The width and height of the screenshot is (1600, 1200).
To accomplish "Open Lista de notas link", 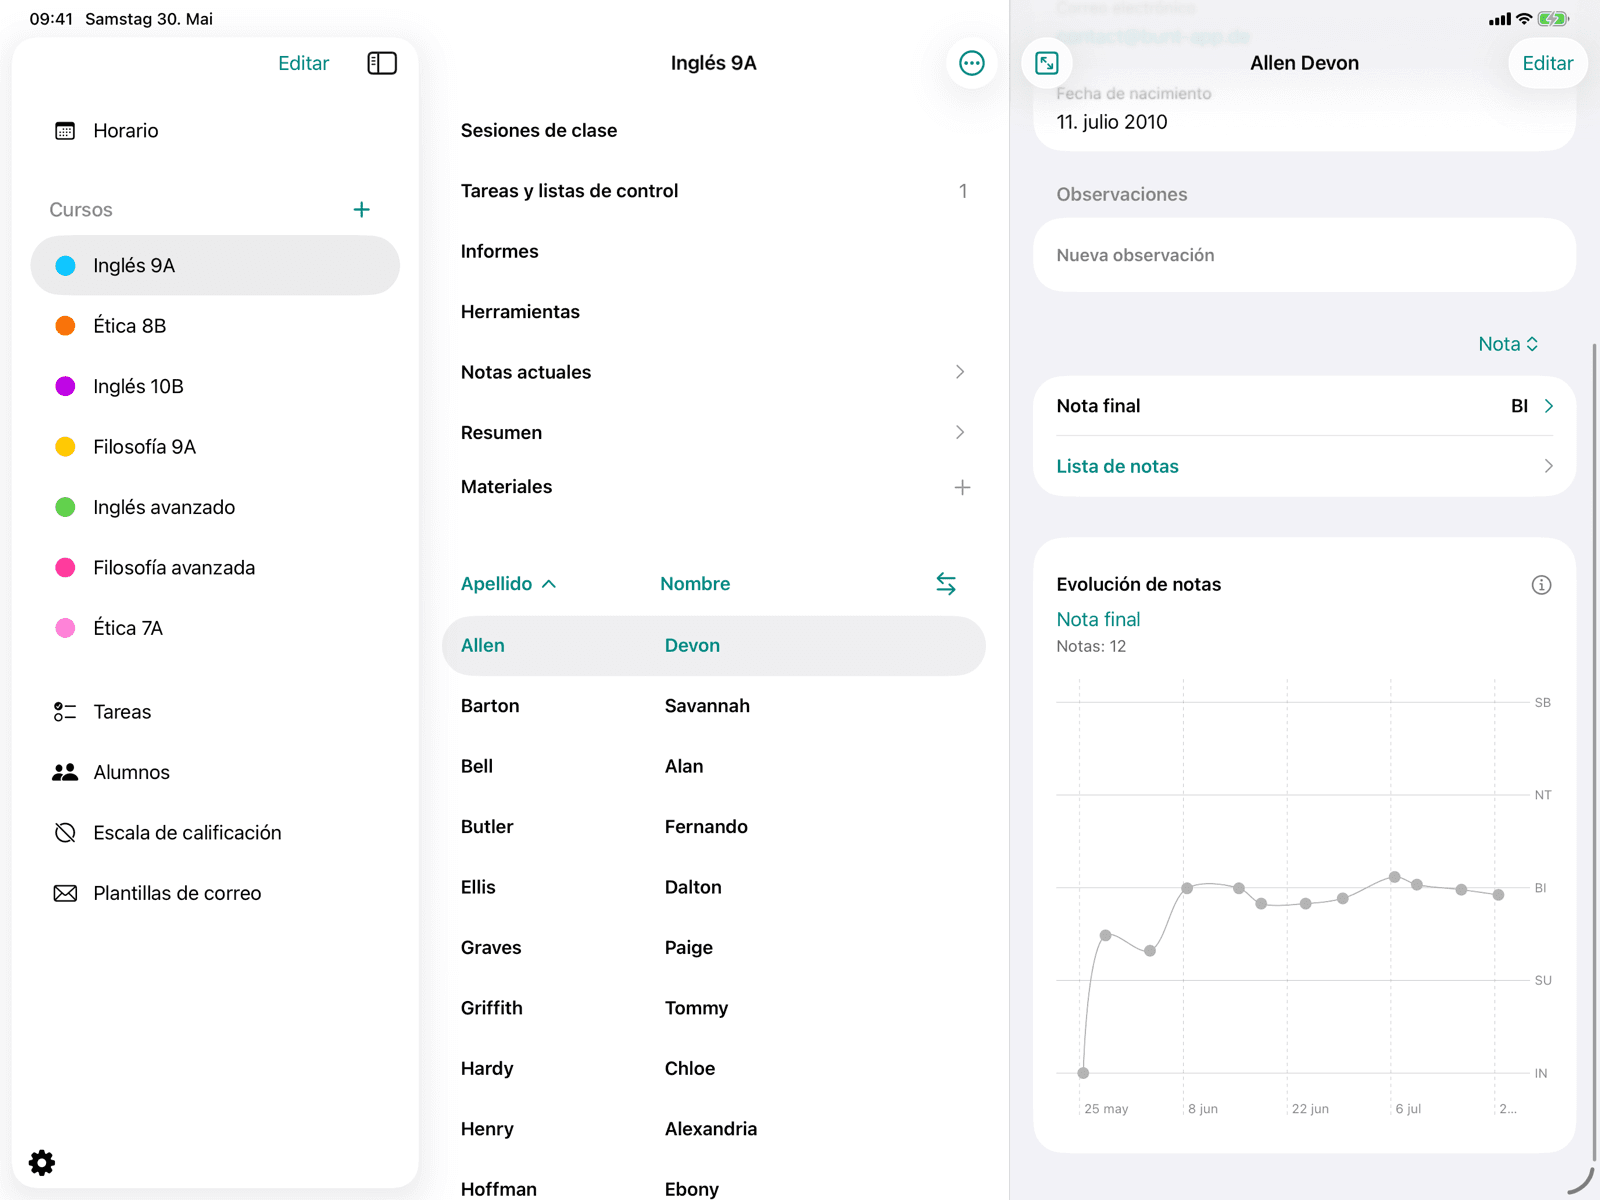I will click(x=1117, y=466).
